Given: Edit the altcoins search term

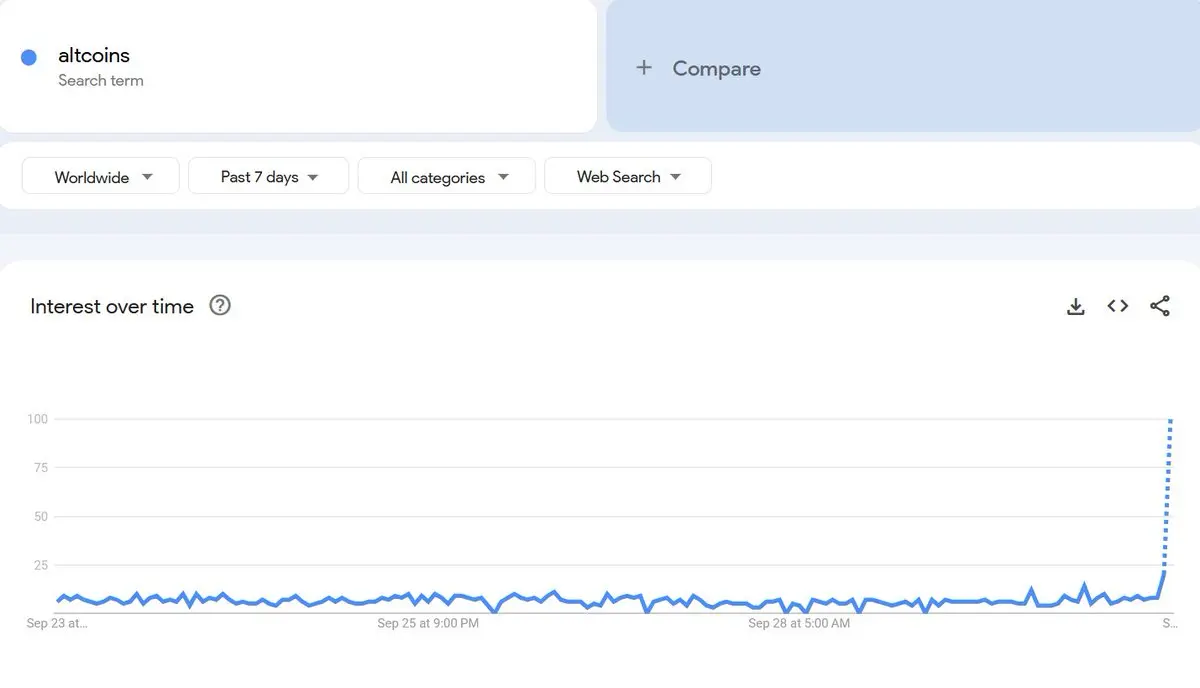Looking at the screenshot, I should tap(94, 55).
